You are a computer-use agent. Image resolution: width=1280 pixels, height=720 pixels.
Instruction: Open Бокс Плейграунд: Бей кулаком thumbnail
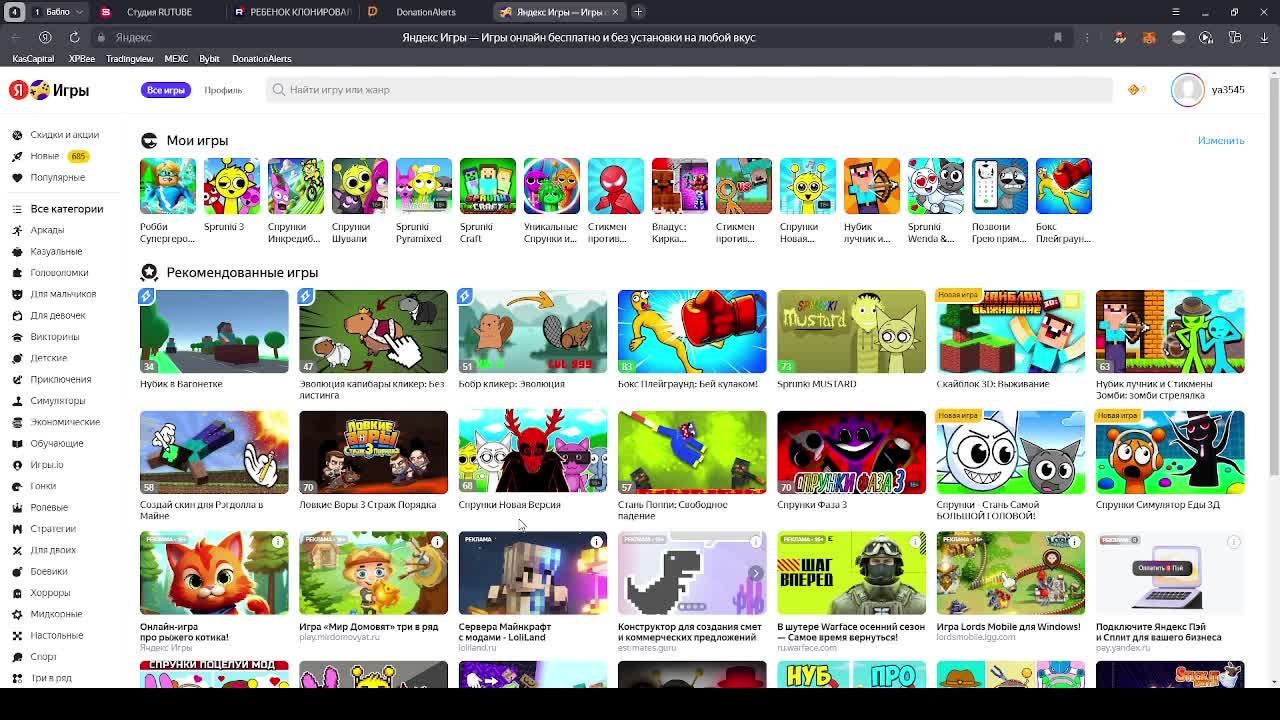tap(692, 331)
